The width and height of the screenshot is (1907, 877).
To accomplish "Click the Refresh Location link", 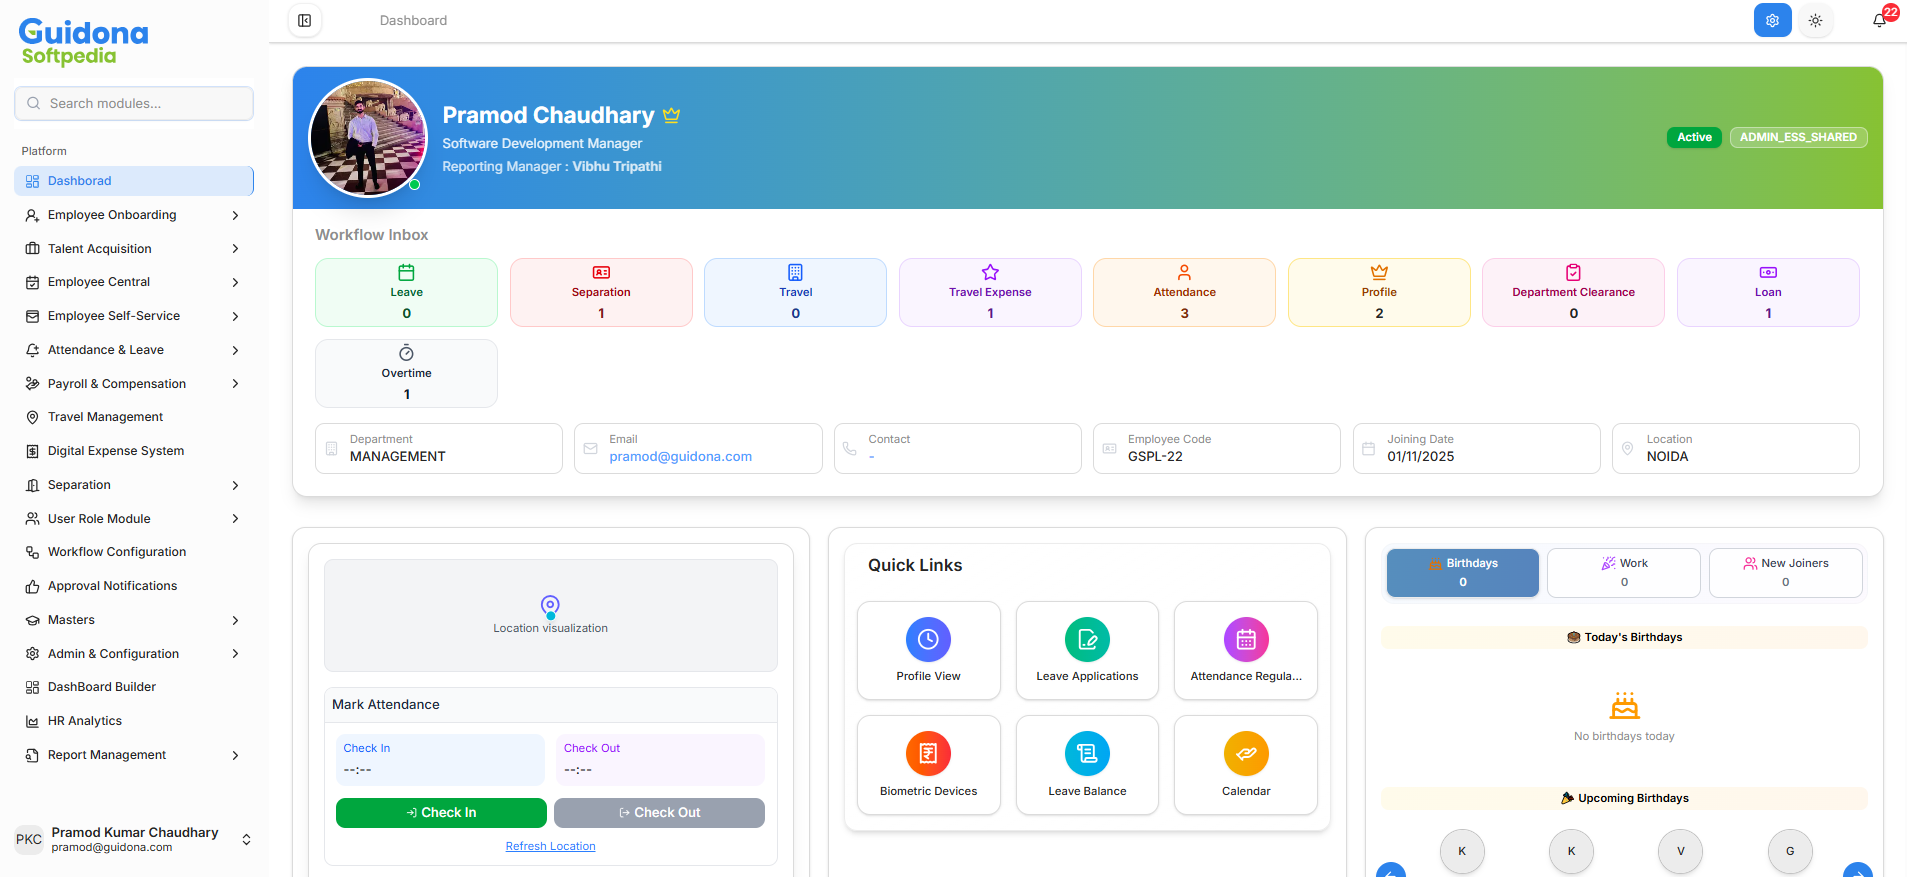I will pos(550,847).
